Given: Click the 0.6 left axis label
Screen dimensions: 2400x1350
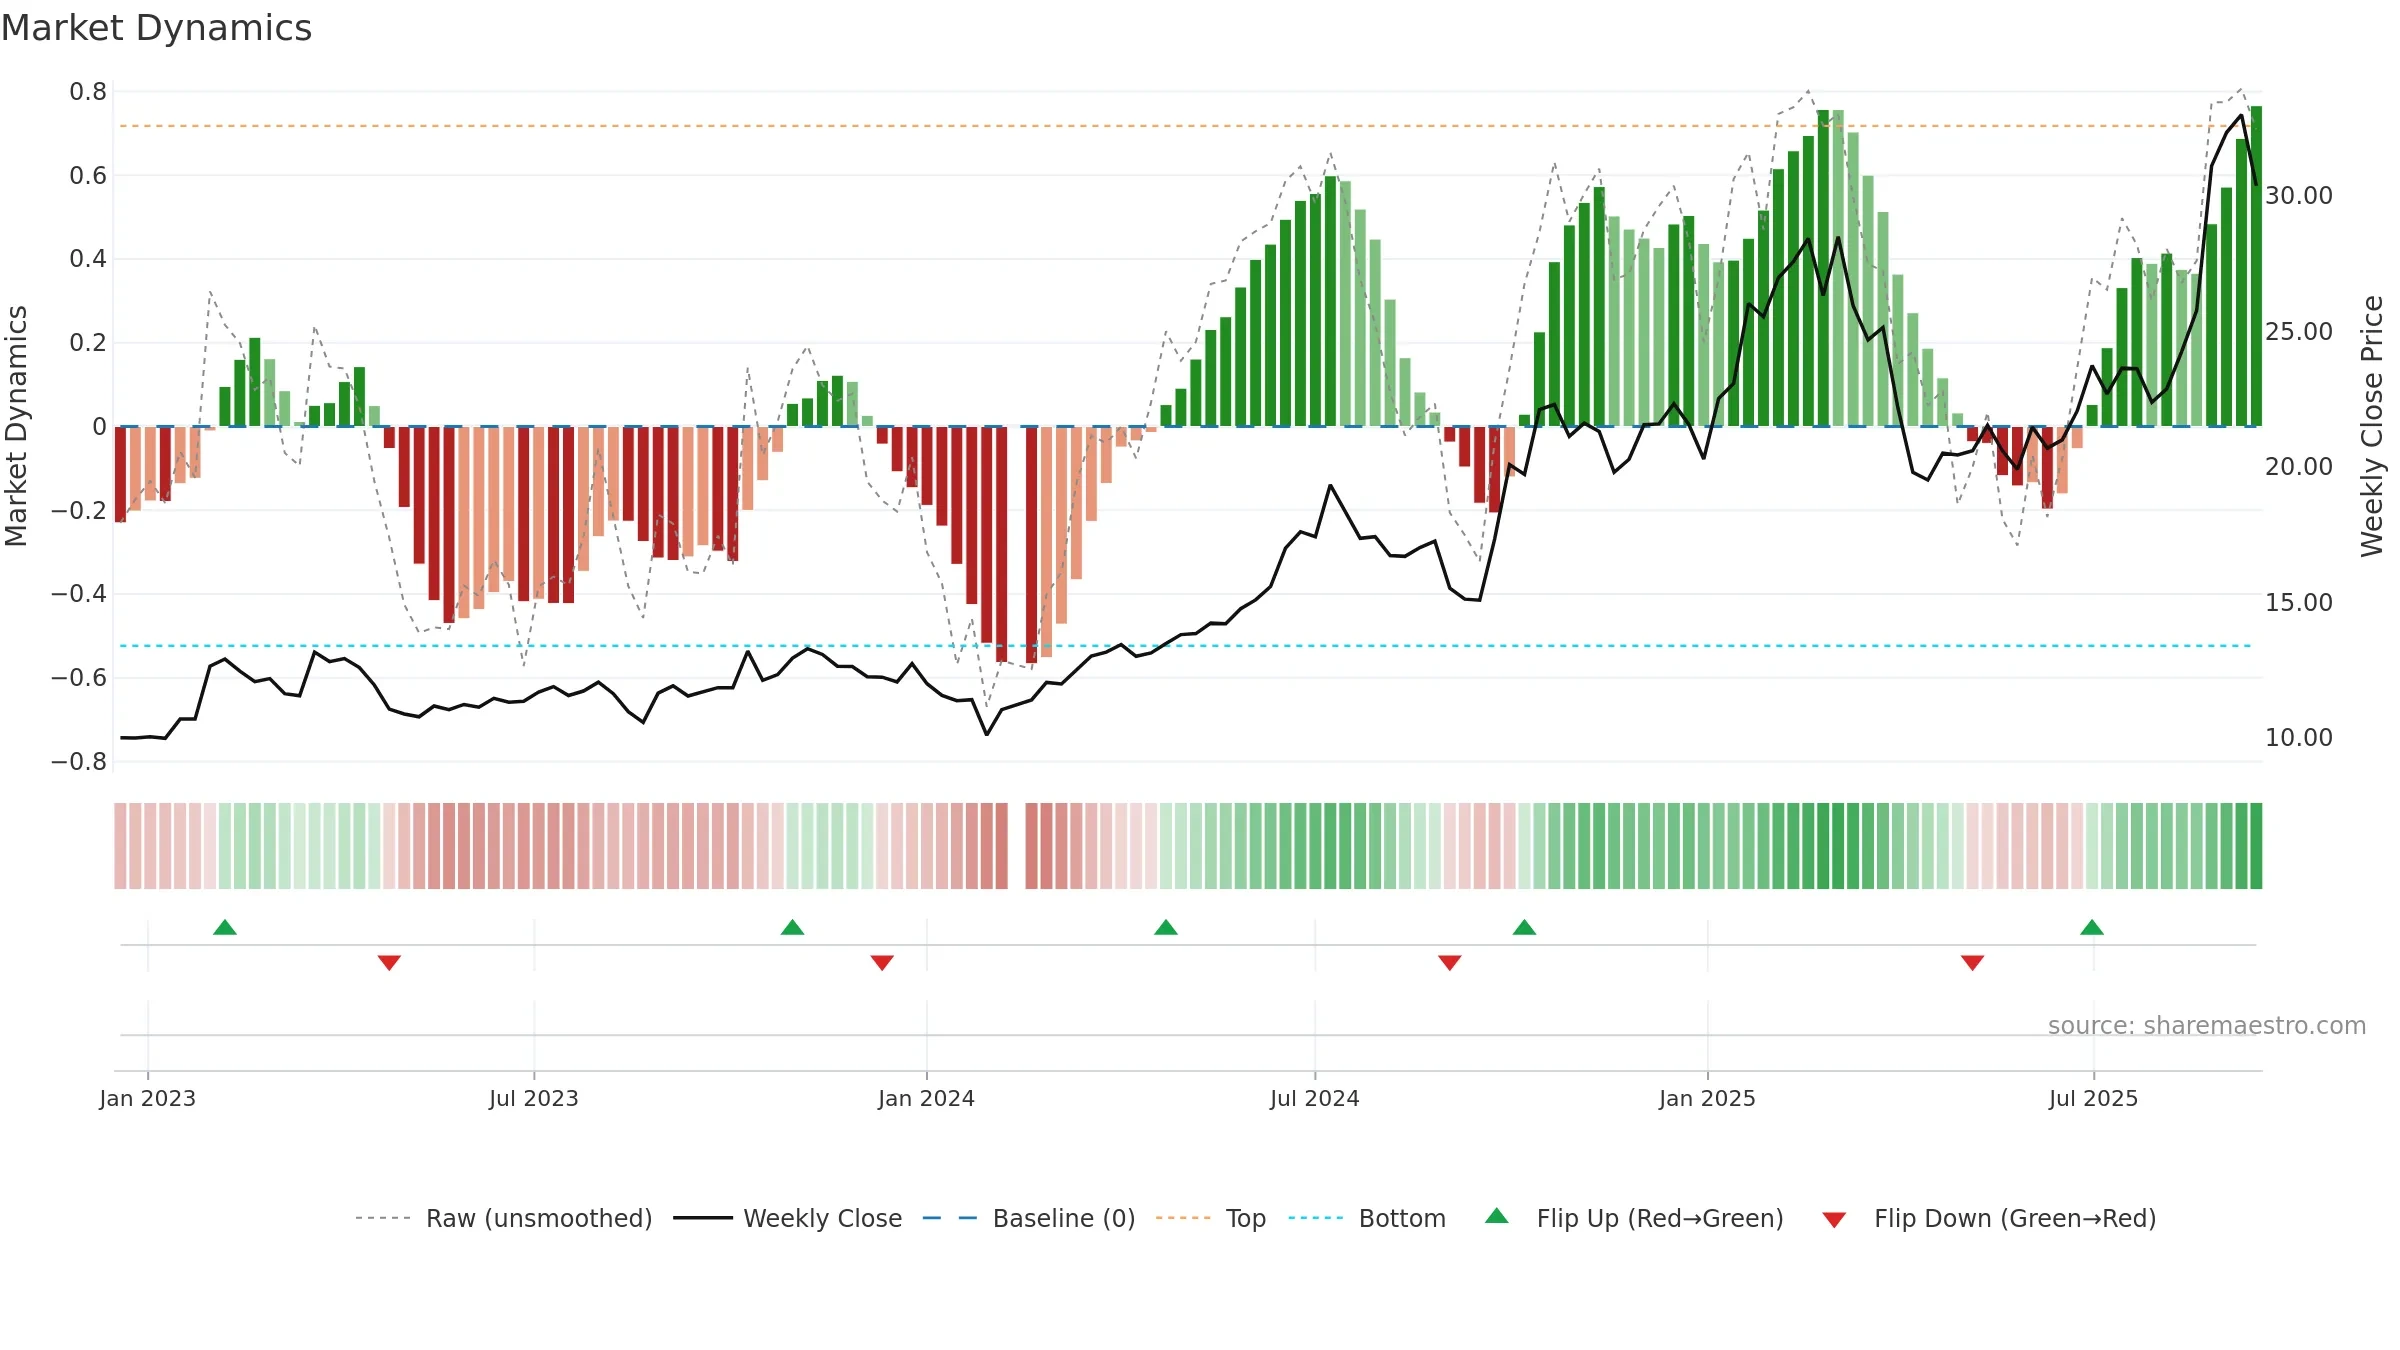Looking at the screenshot, I should click(x=88, y=176).
